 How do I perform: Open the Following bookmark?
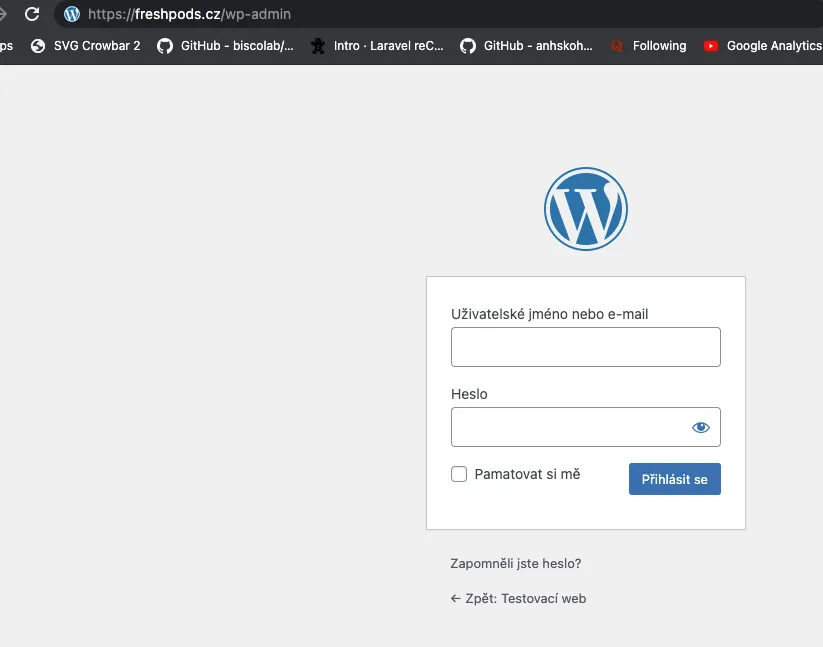[x=649, y=46]
